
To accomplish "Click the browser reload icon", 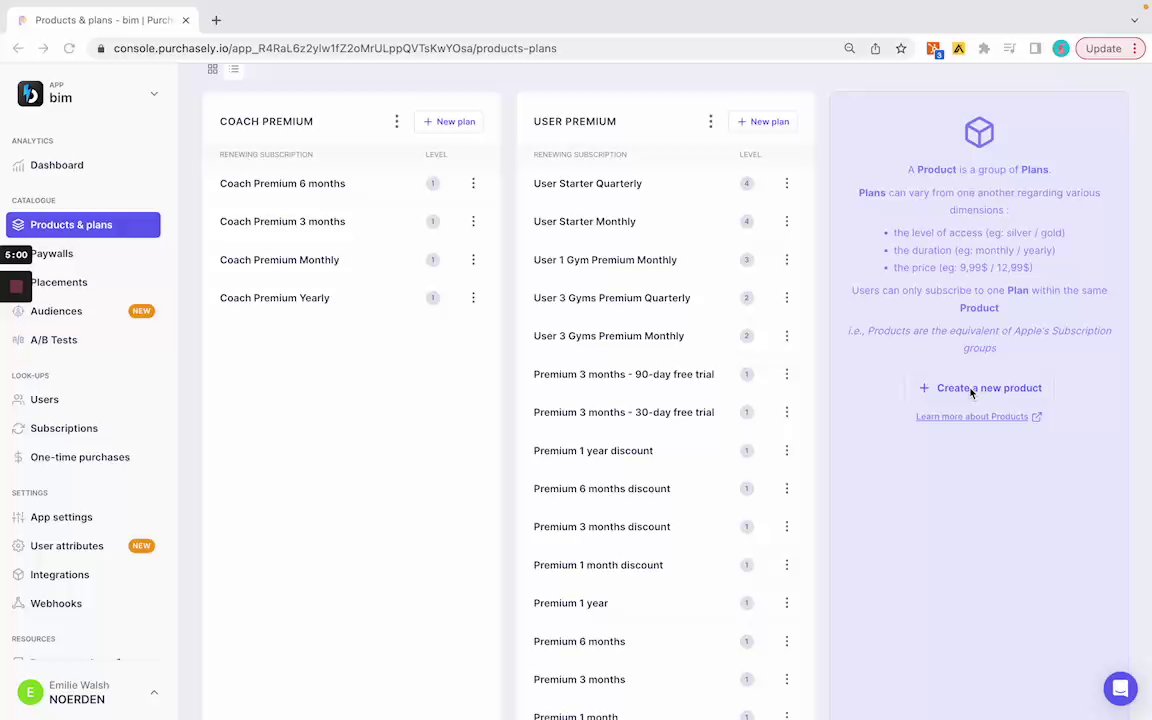I will tap(69, 48).
